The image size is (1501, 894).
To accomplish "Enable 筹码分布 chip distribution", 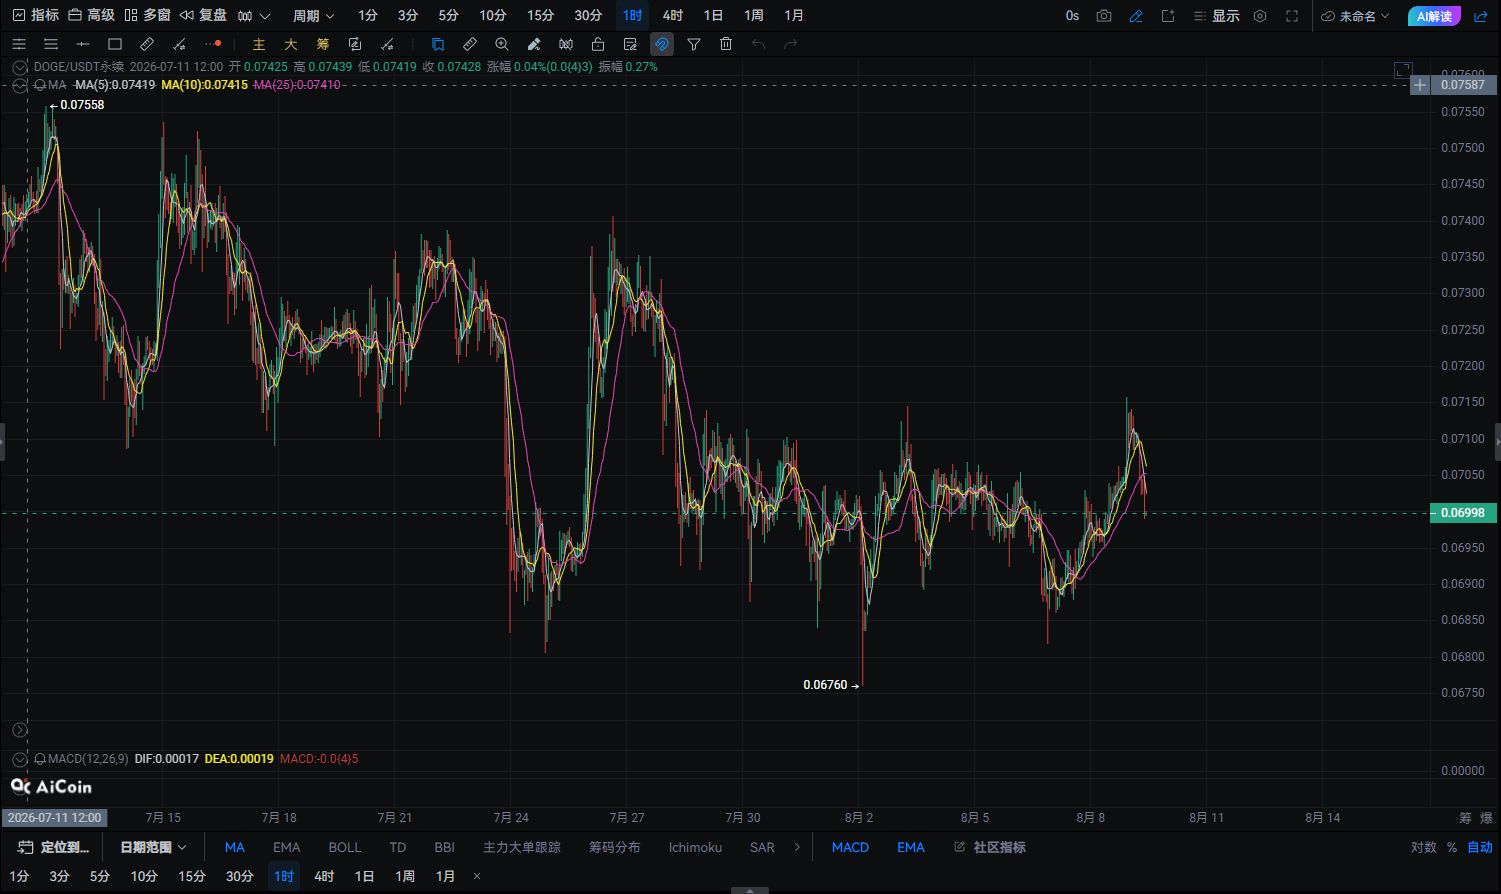I will click(614, 847).
